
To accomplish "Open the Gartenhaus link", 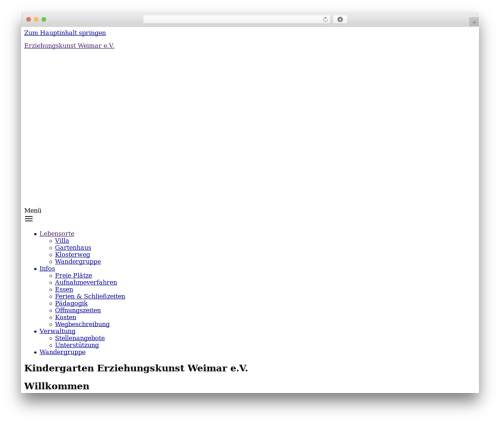I will coord(73,248).
